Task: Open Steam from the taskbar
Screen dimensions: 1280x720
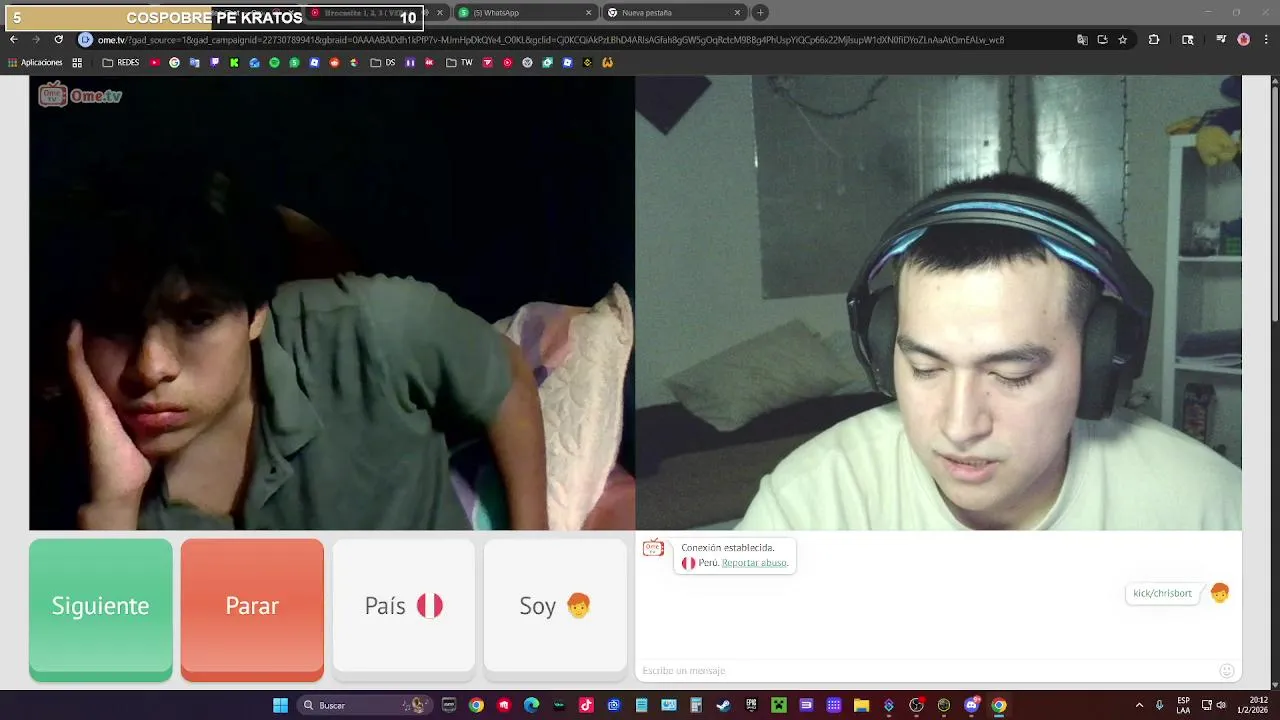Action: tap(723, 705)
